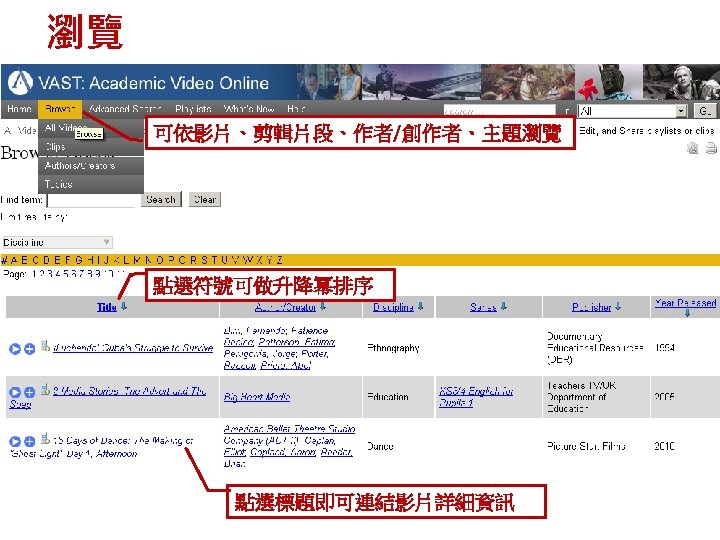Sort by Publisher using arrow icon
The height and width of the screenshot is (540, 720).
pyautogui.click(x=618, y=306)
